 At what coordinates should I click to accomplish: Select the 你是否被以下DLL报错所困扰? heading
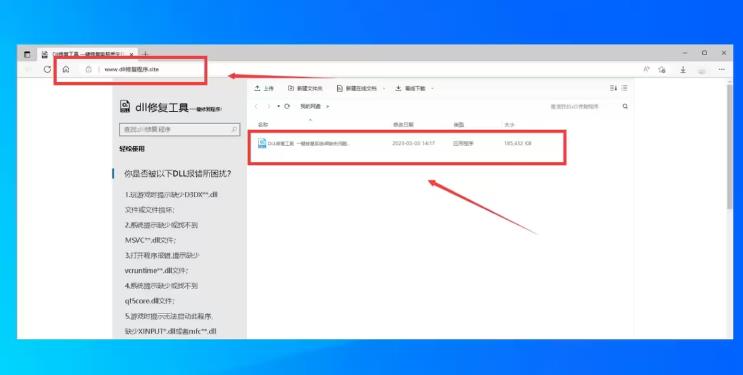(178, 174)
